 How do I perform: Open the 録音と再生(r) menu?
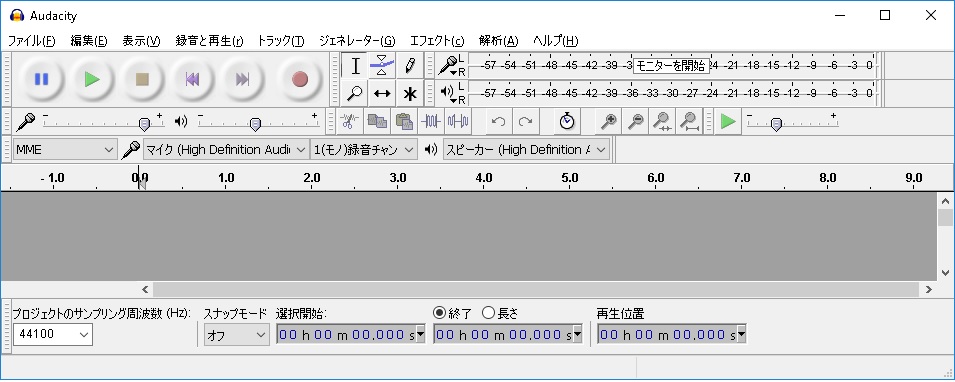(x=209, y=41)
